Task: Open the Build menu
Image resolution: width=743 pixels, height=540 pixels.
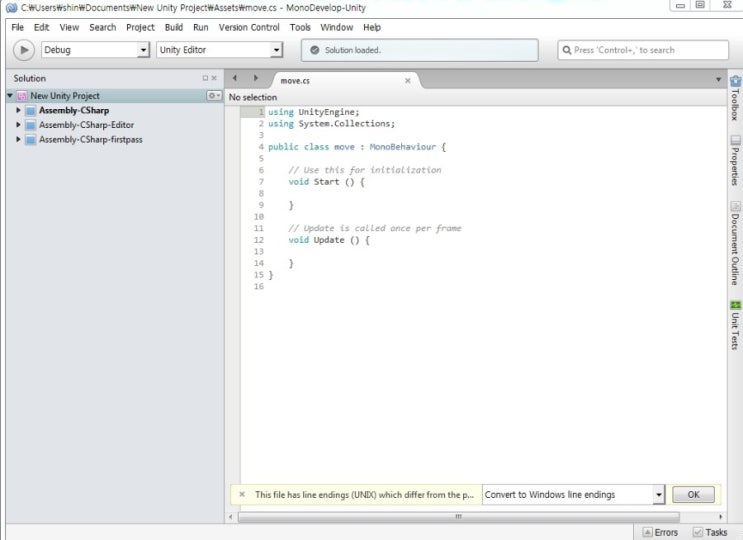Action: pos(174,27)
